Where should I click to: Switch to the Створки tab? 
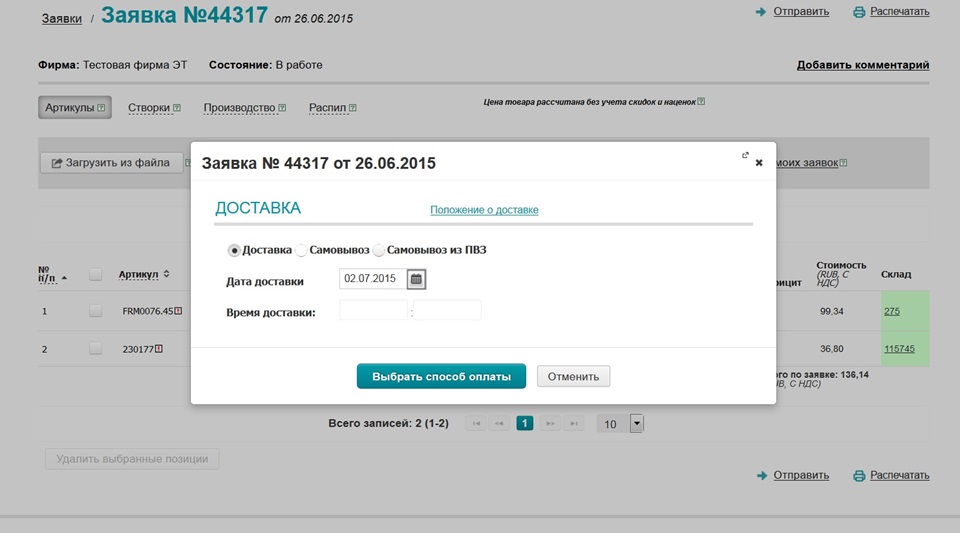click(148, 108)
